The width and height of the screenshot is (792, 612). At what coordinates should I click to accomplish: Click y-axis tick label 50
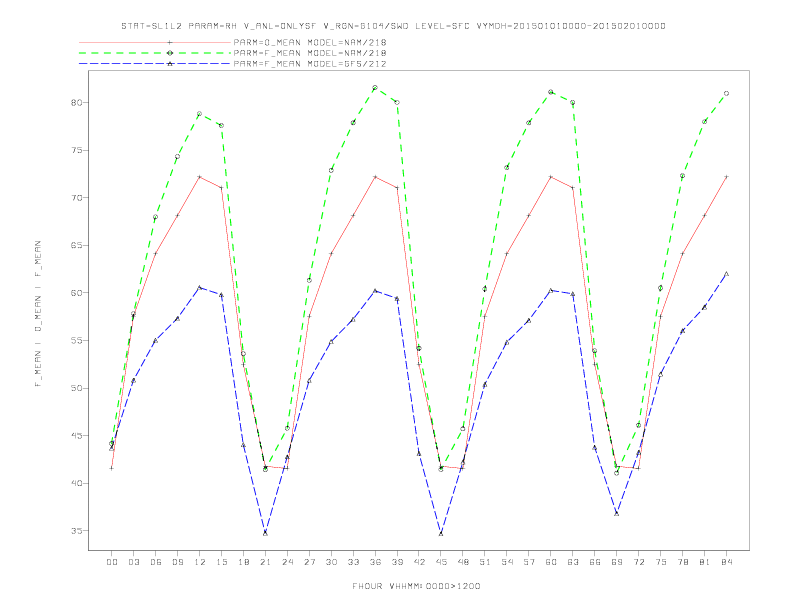pyautogui.click(x=76, y=388)
